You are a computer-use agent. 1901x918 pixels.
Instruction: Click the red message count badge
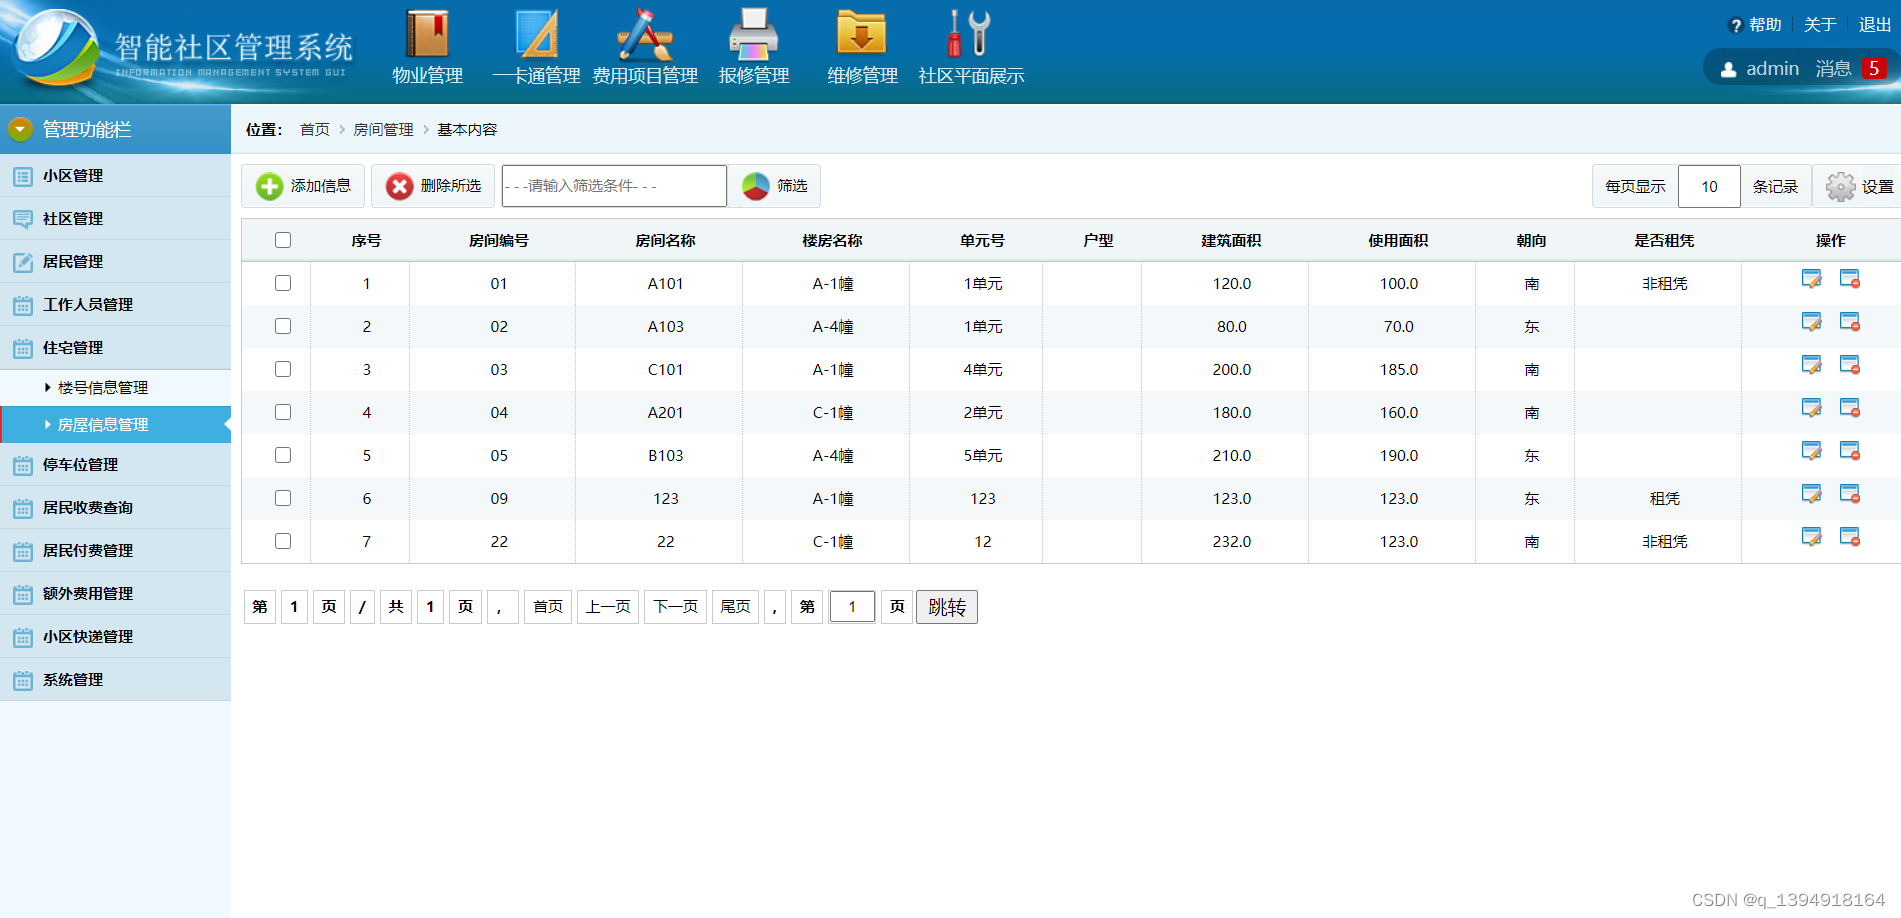click(x=1874, y=68)
